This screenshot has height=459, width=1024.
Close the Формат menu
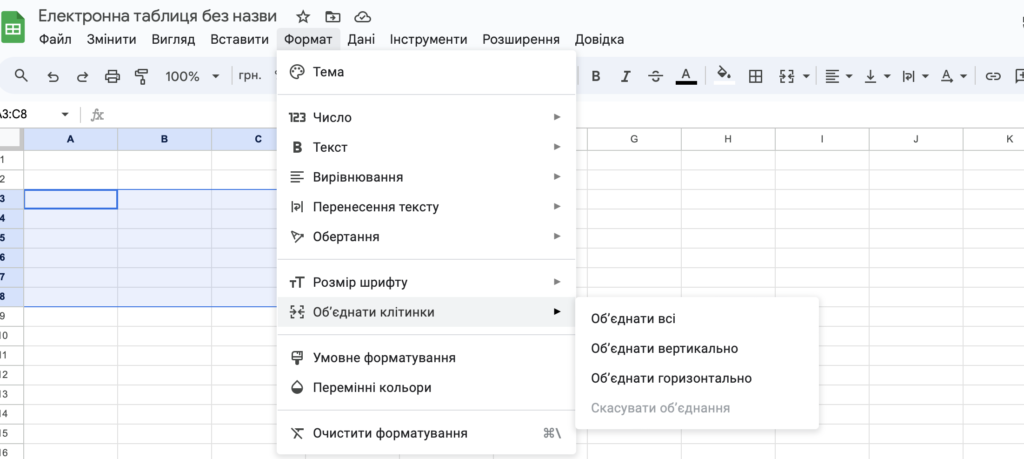click(x=308, y=39)
